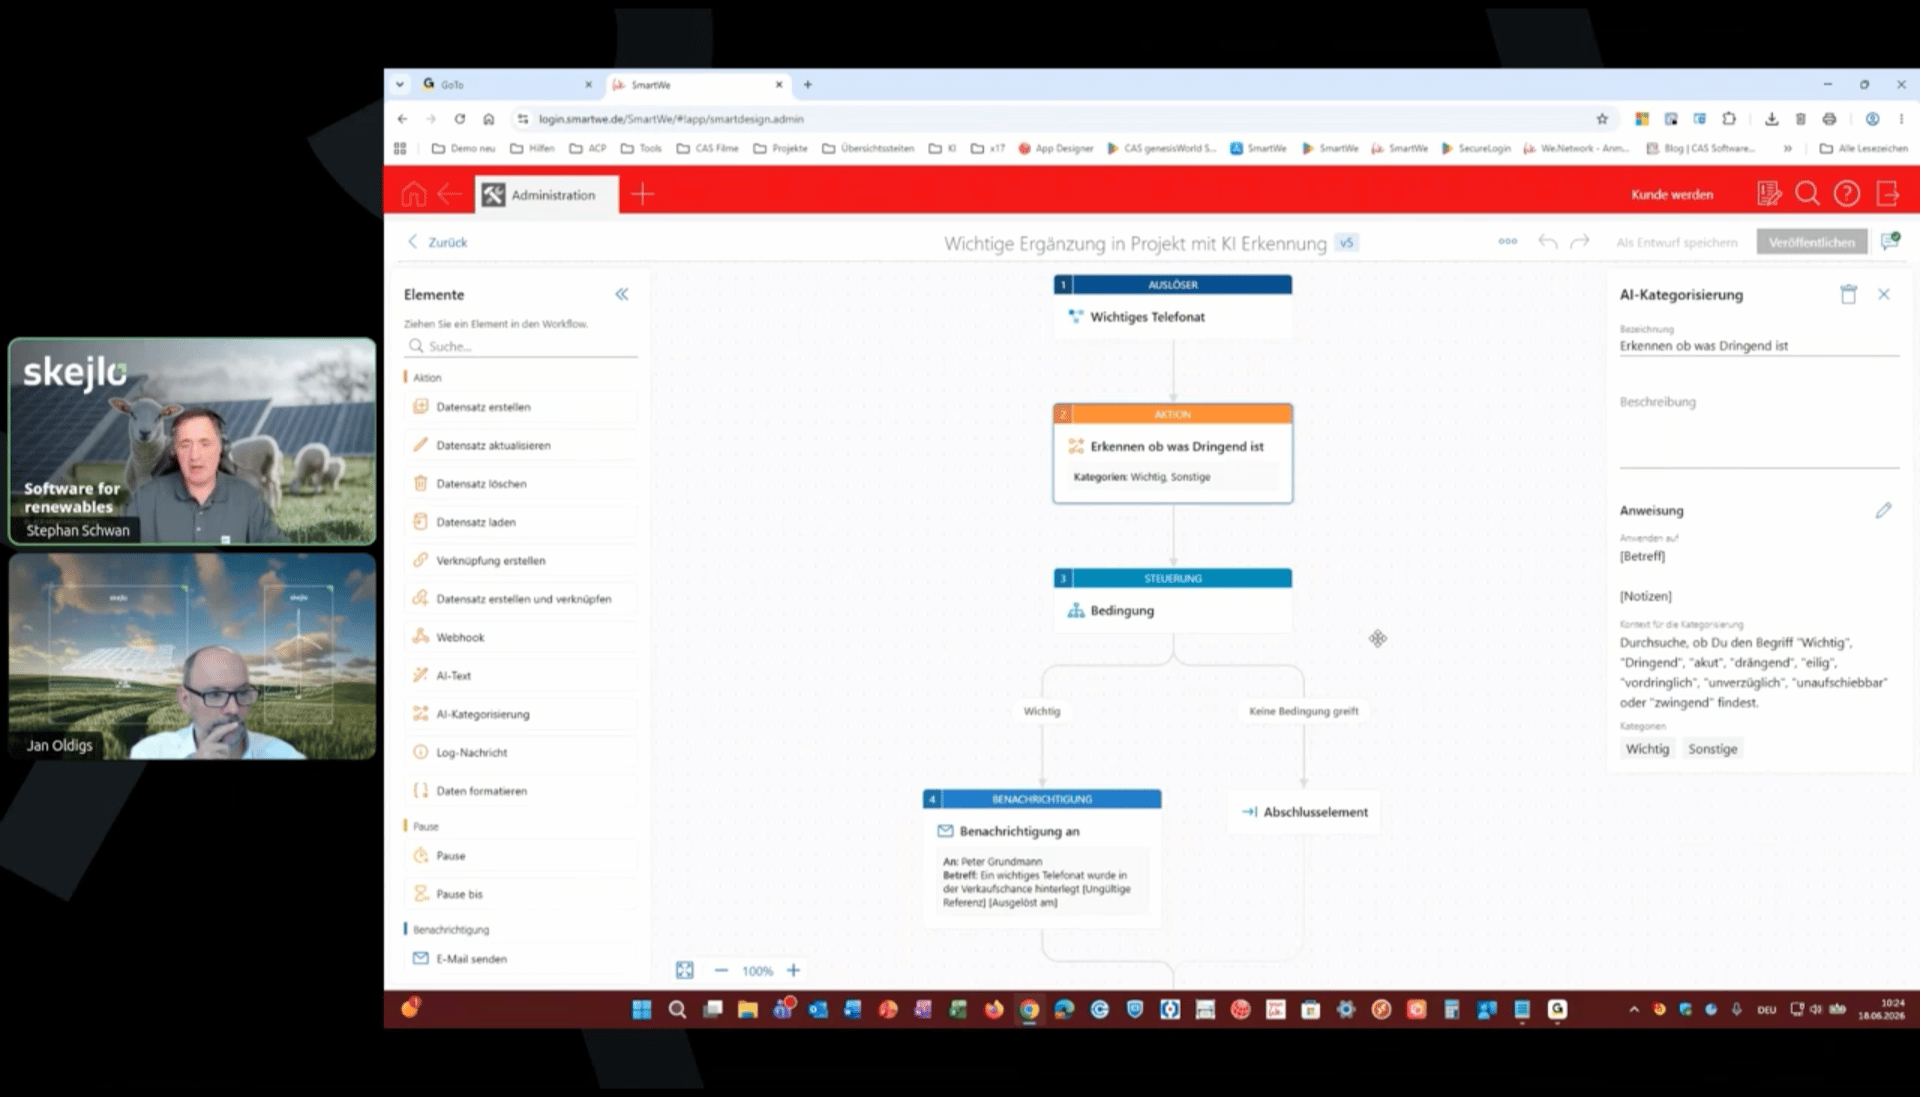Open File Explorer in taskbar
This screenshot has height=1097, width=1920.
[747, 1009]
